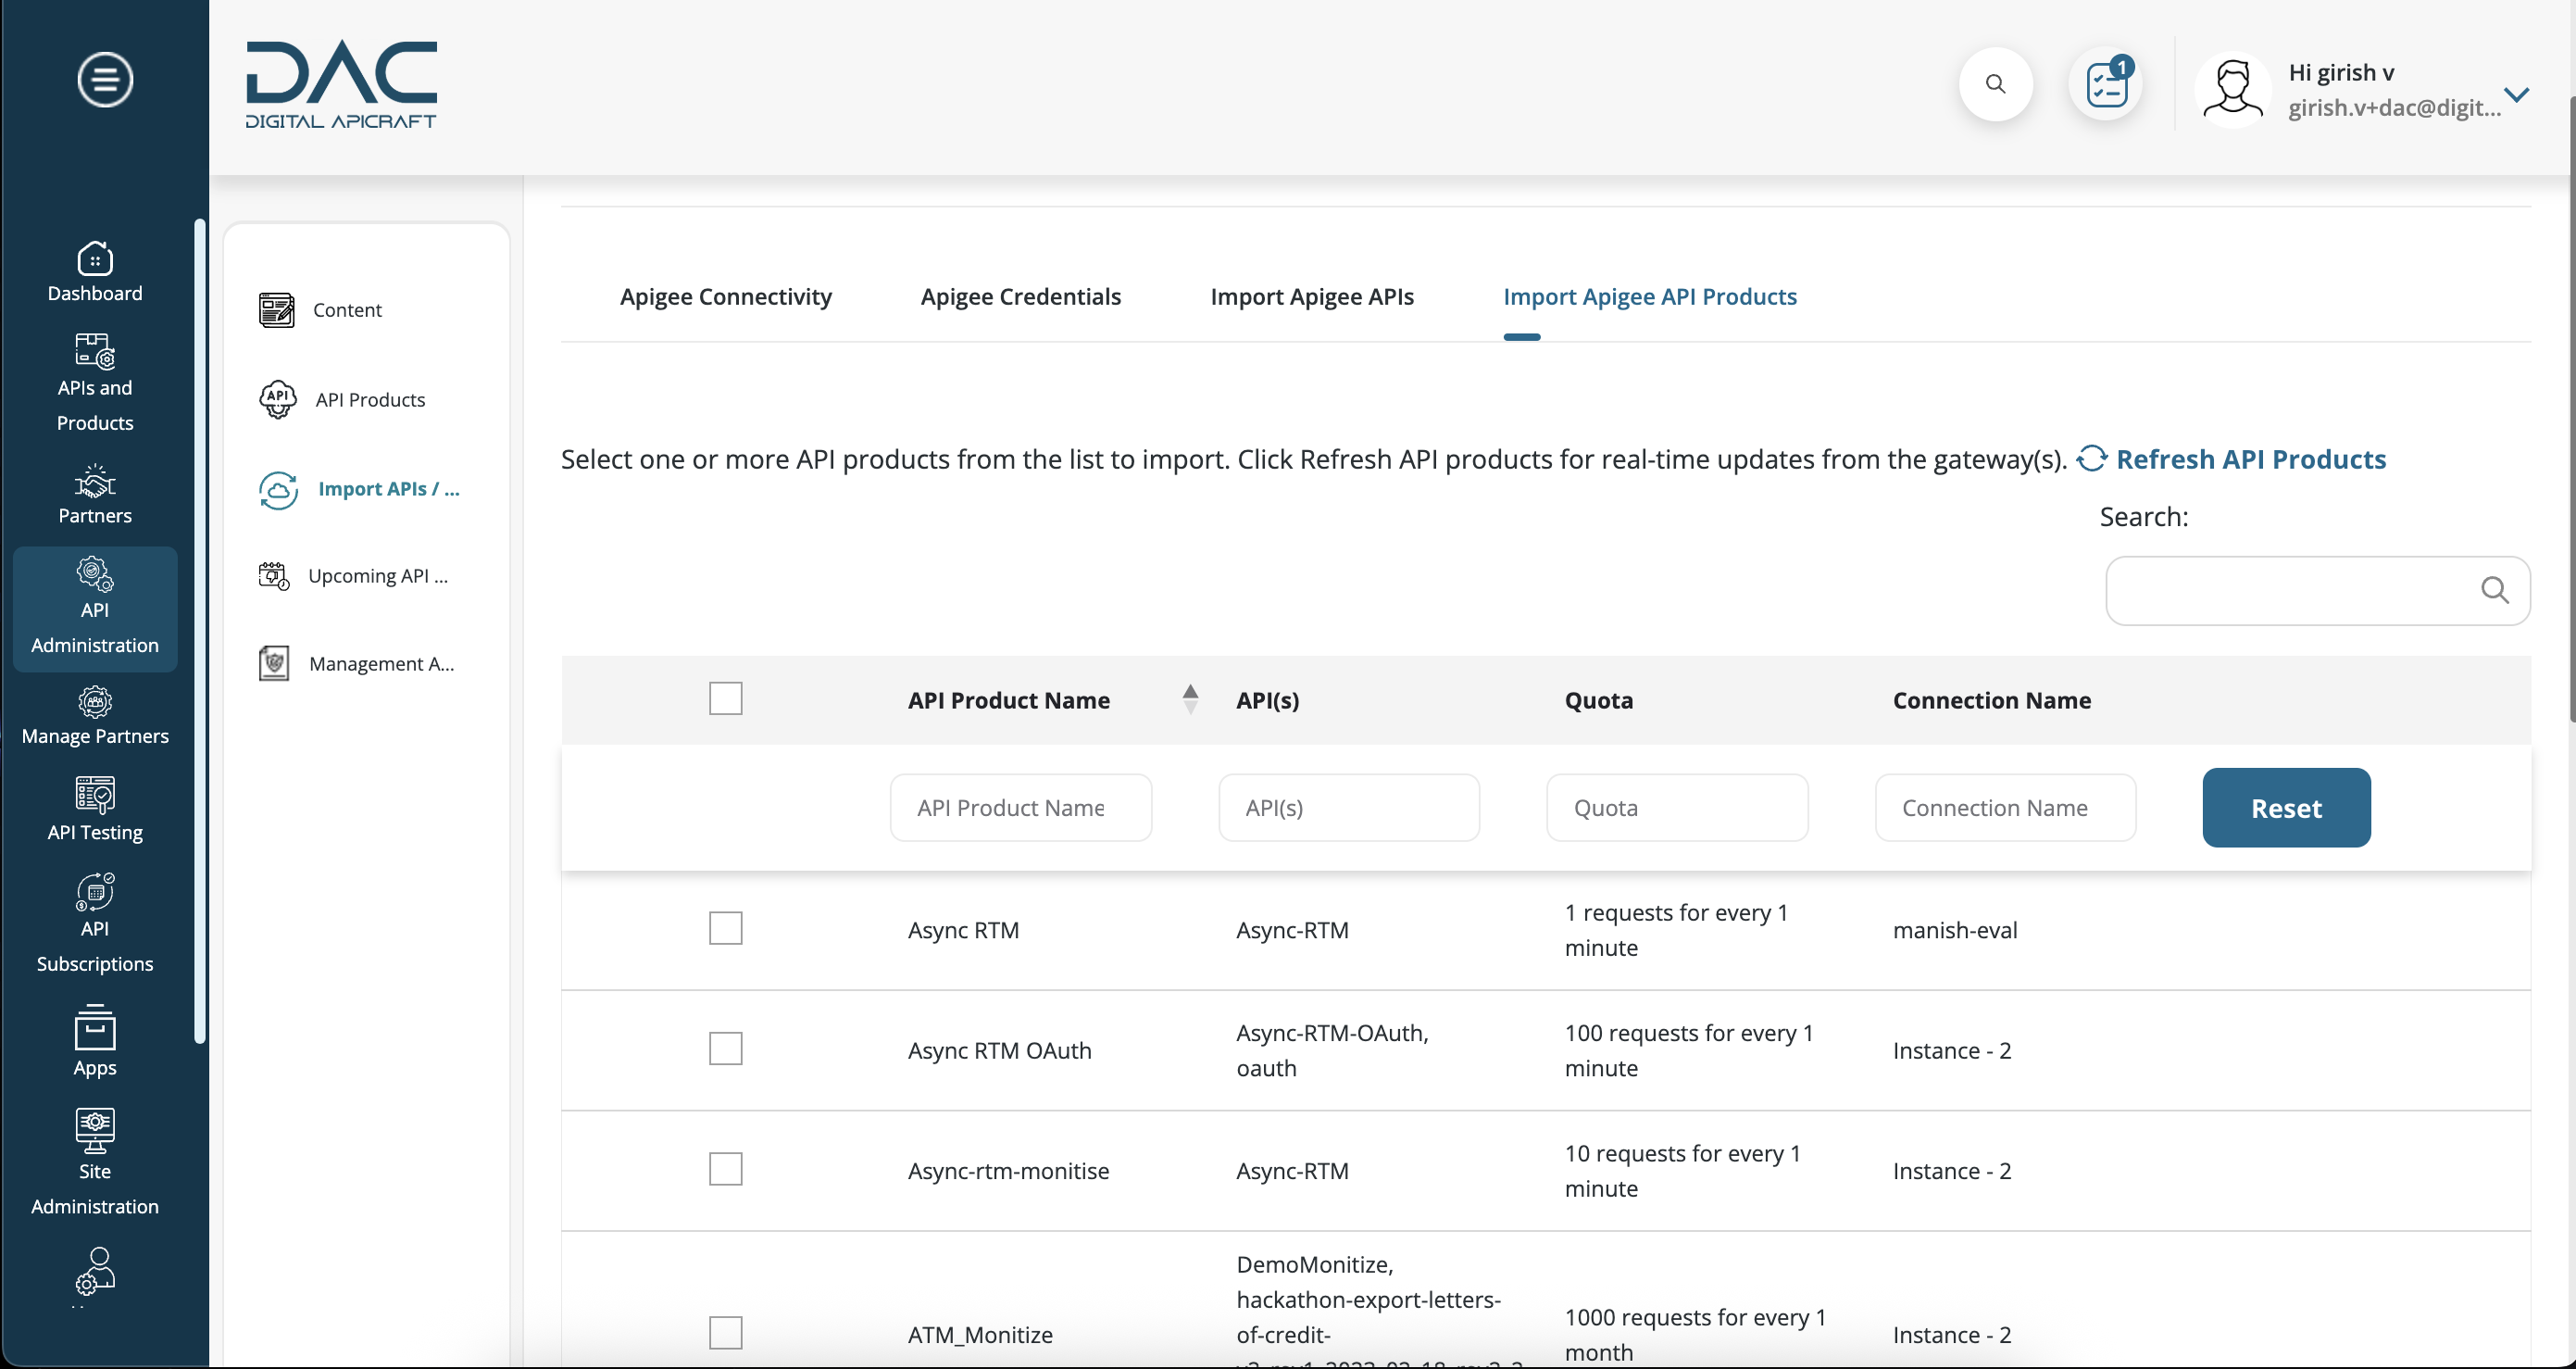
Task: Check the Async RTM row checkbox
Action: [x=725, y=928]
